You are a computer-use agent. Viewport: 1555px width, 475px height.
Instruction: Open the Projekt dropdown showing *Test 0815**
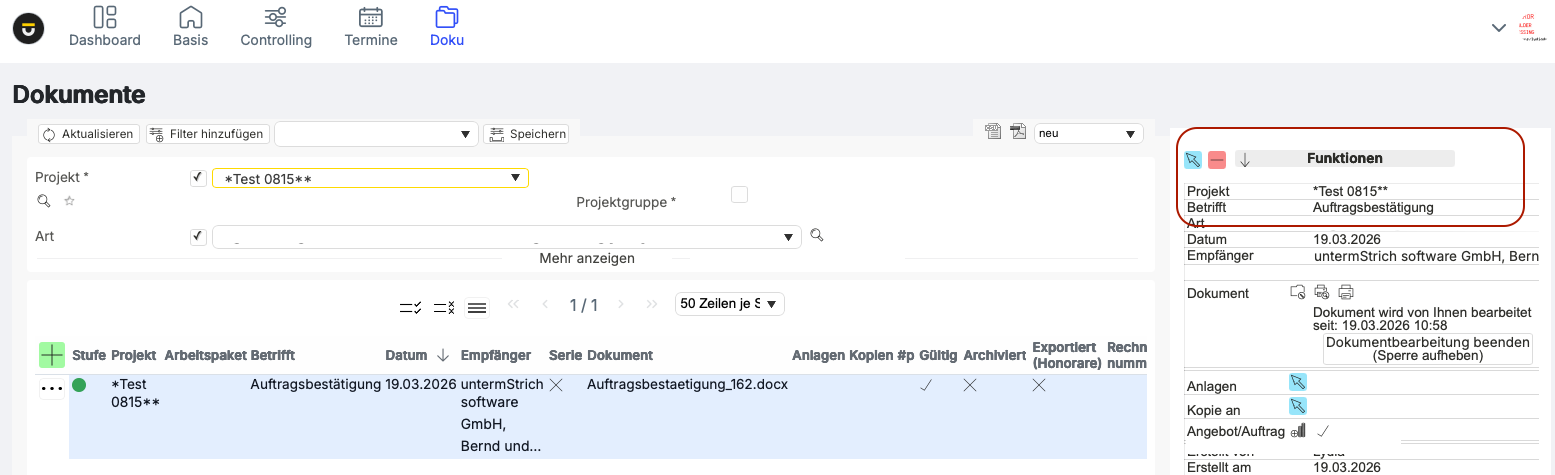tap(370, 178)
